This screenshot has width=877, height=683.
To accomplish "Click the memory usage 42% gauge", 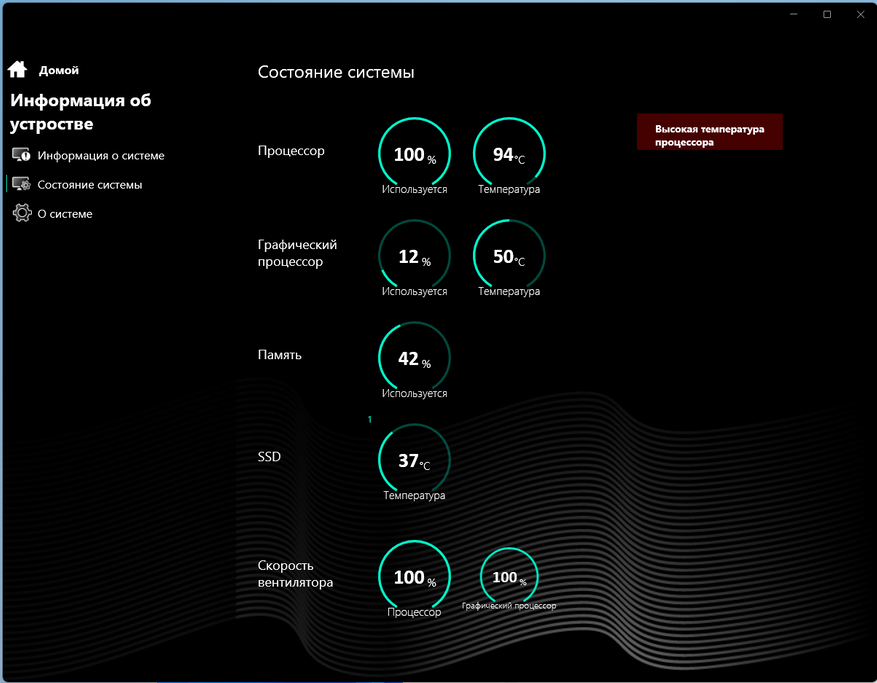I will [x=414, y=357].
